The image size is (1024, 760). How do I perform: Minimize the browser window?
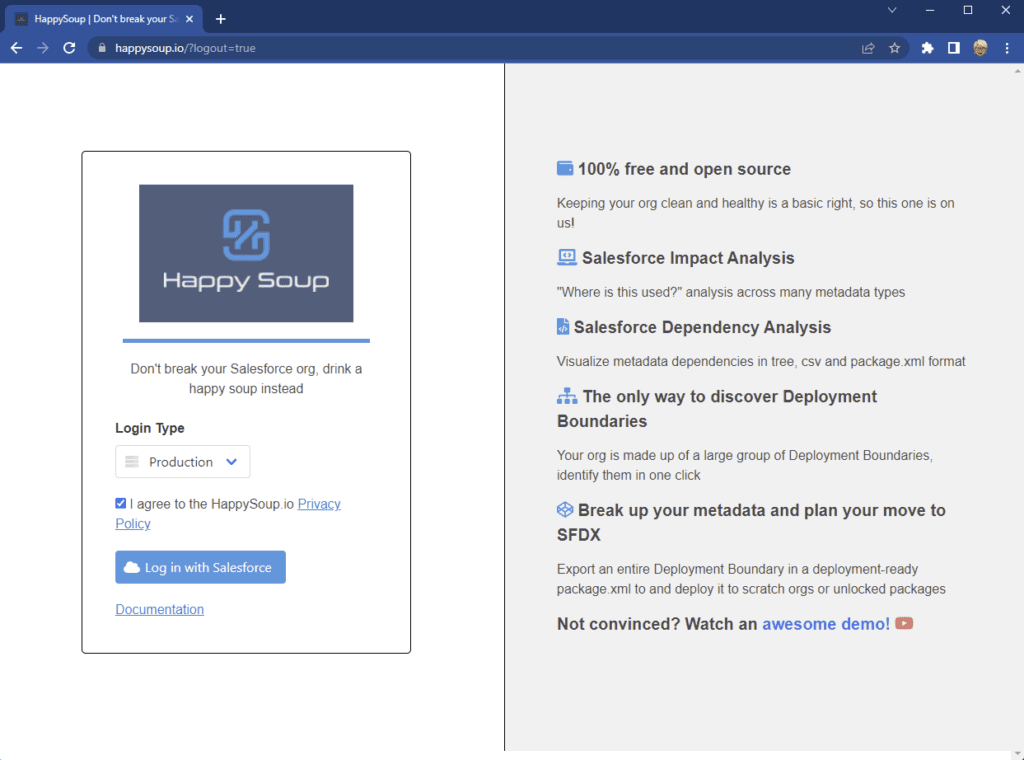pos(930,10)
